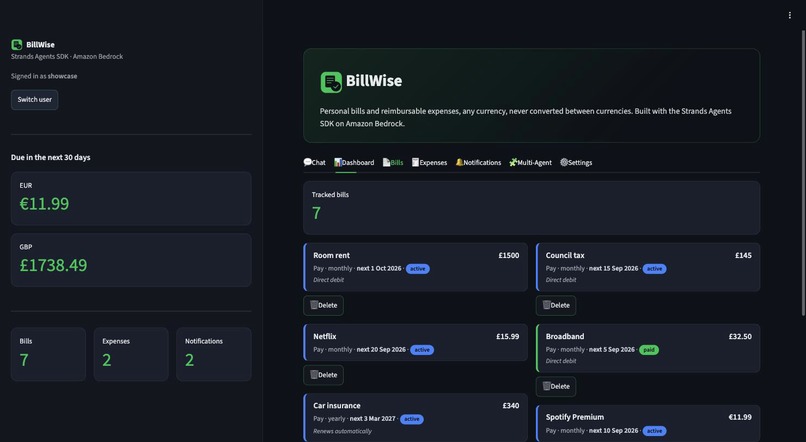Open the Notifications tab
This screenshot has width=806, height=442.
click(x=478, y=162)
